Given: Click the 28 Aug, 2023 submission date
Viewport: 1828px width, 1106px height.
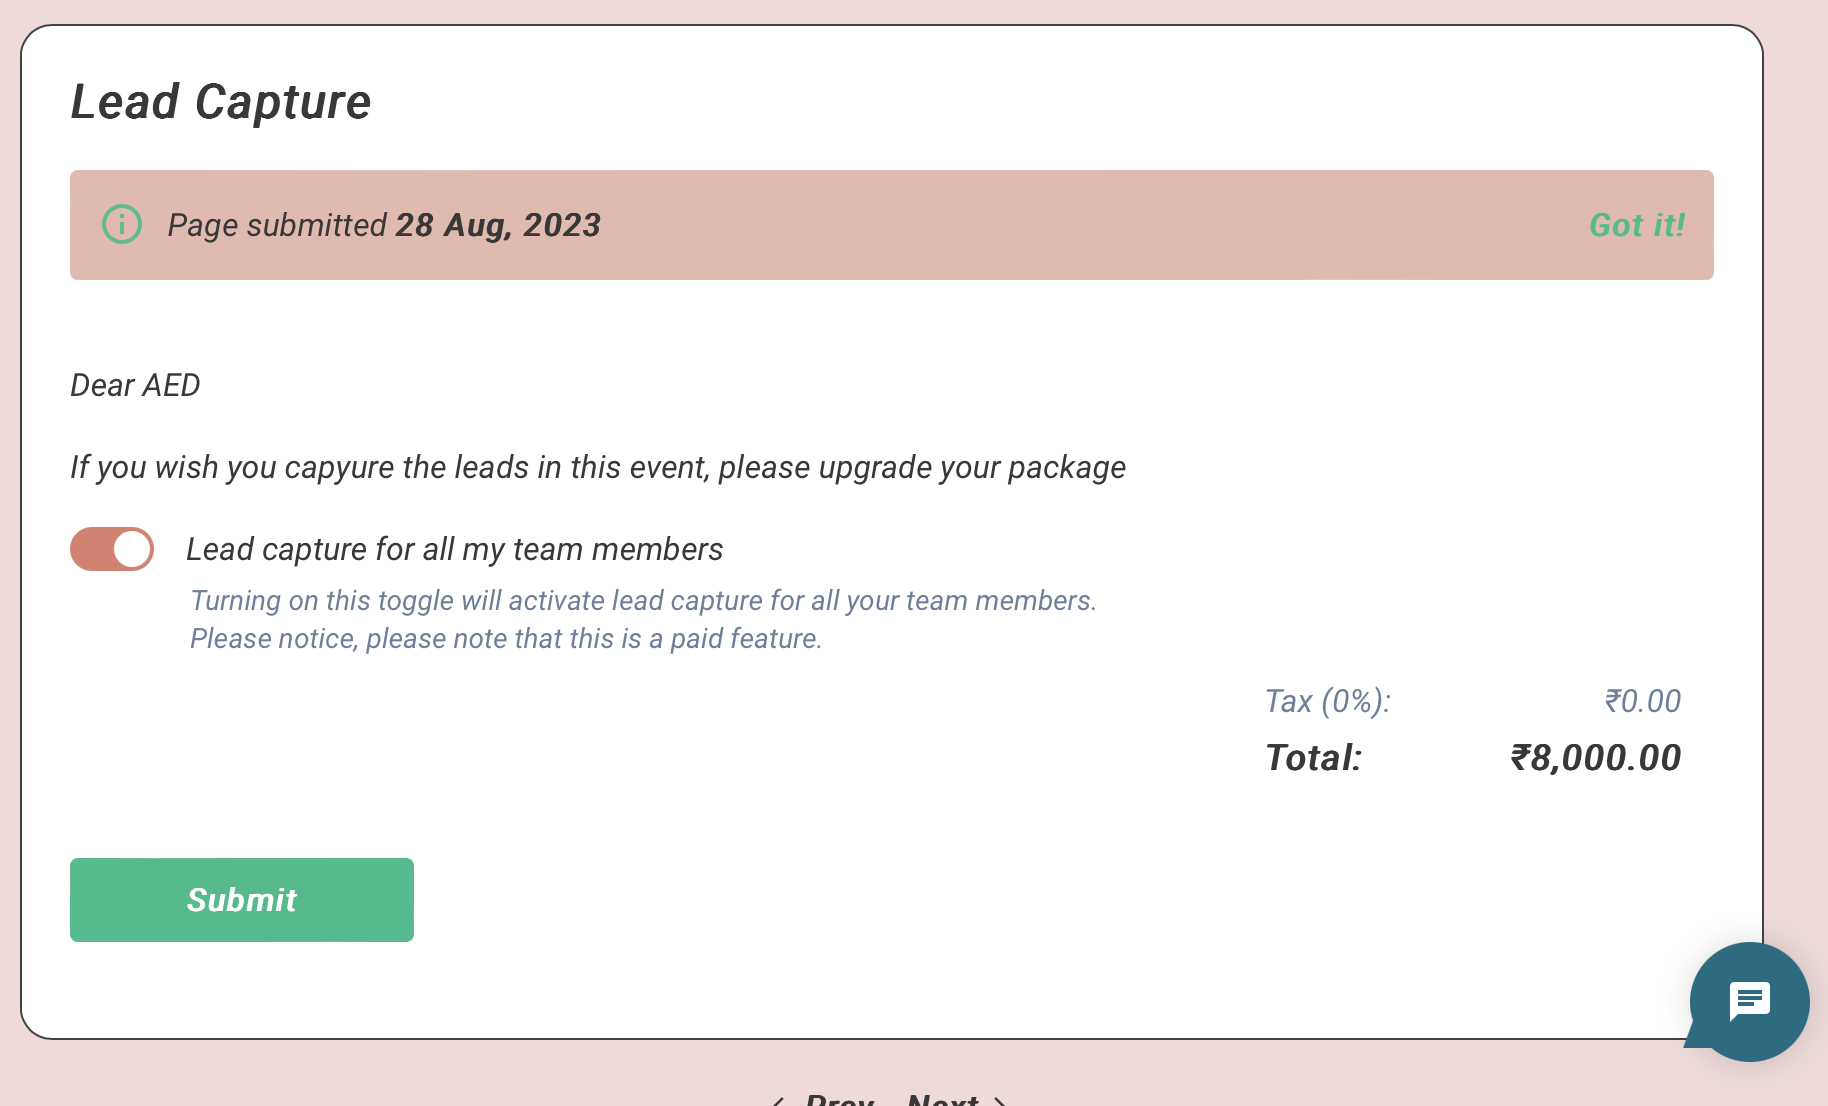Looking at the screenshot, I should 498,225.
